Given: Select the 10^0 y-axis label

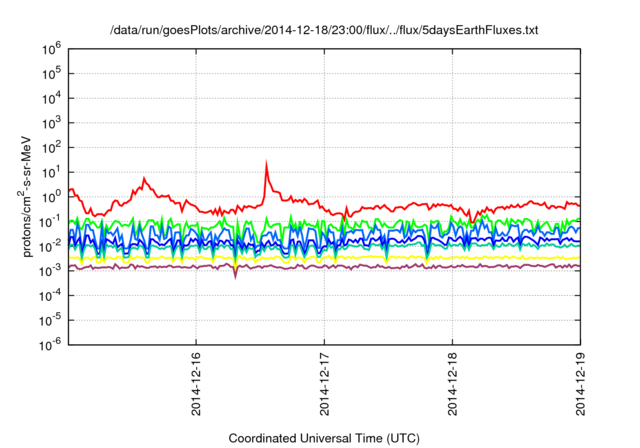Looking at the screenshot, I should click(51, 197).
